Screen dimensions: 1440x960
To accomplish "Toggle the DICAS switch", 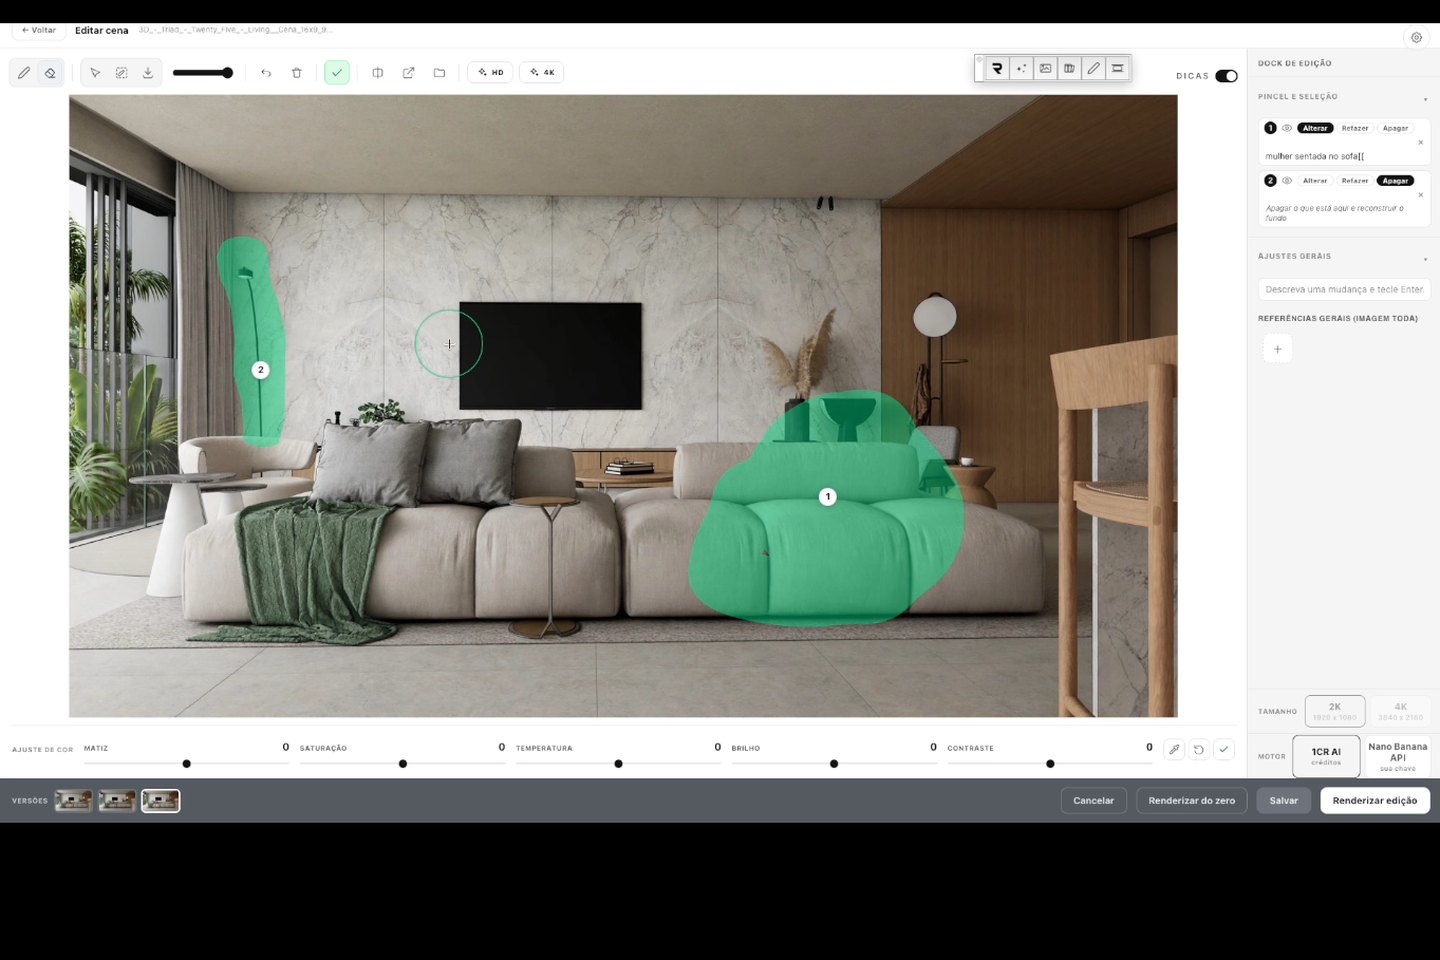I will (x=1226, y=76).
